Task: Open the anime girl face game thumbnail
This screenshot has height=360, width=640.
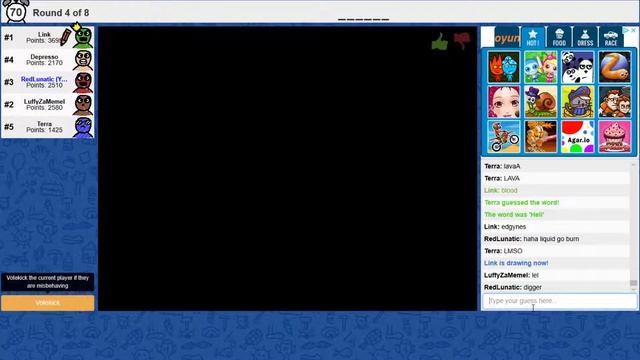Action: click(x=504, y=102)
